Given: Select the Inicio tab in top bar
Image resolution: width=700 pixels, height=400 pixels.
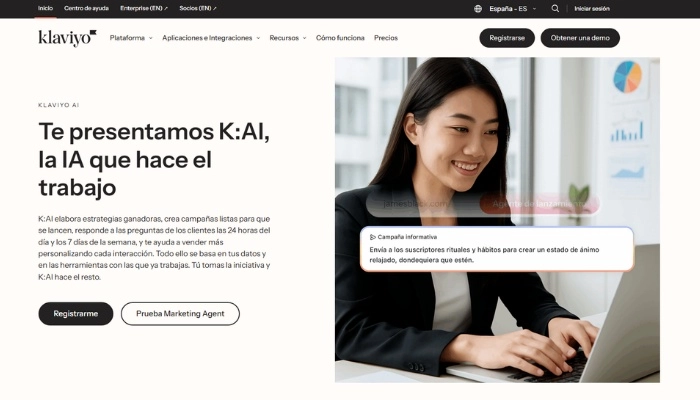Looking at the screenshot, I should (x=45, y=8).
